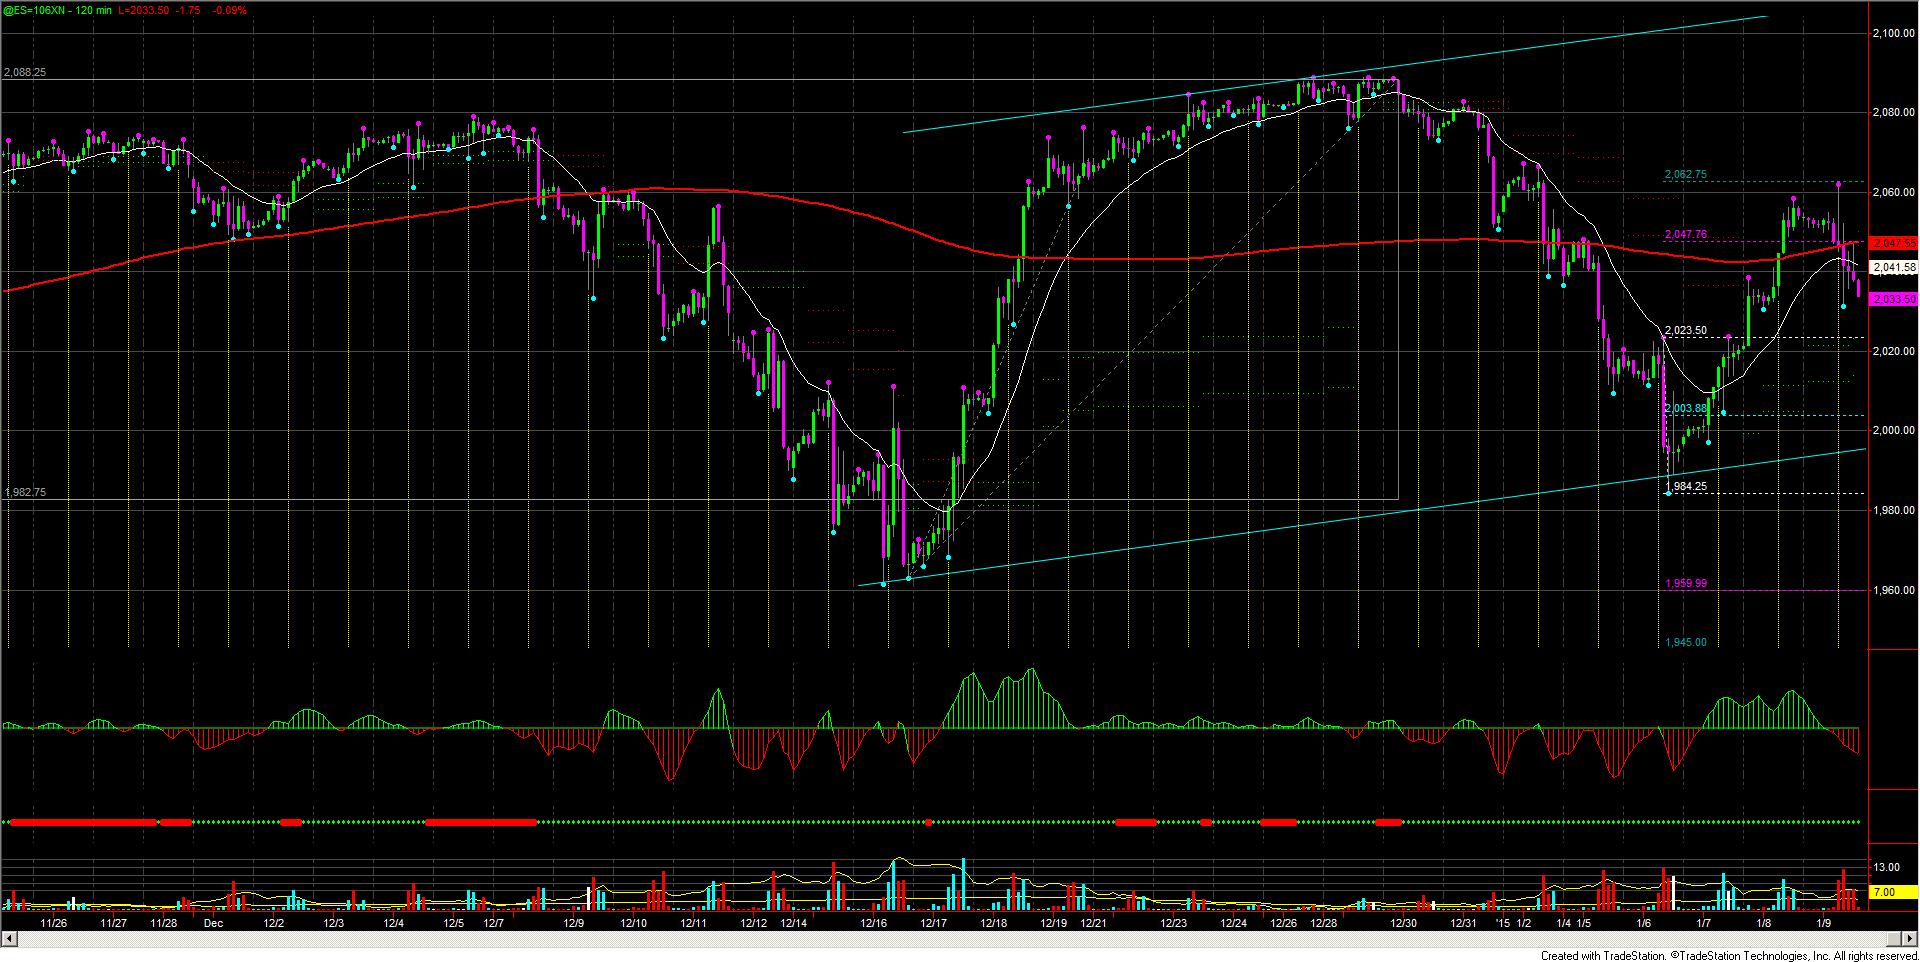
Task: Click the 11/27 date label
Action: point(114,924)
